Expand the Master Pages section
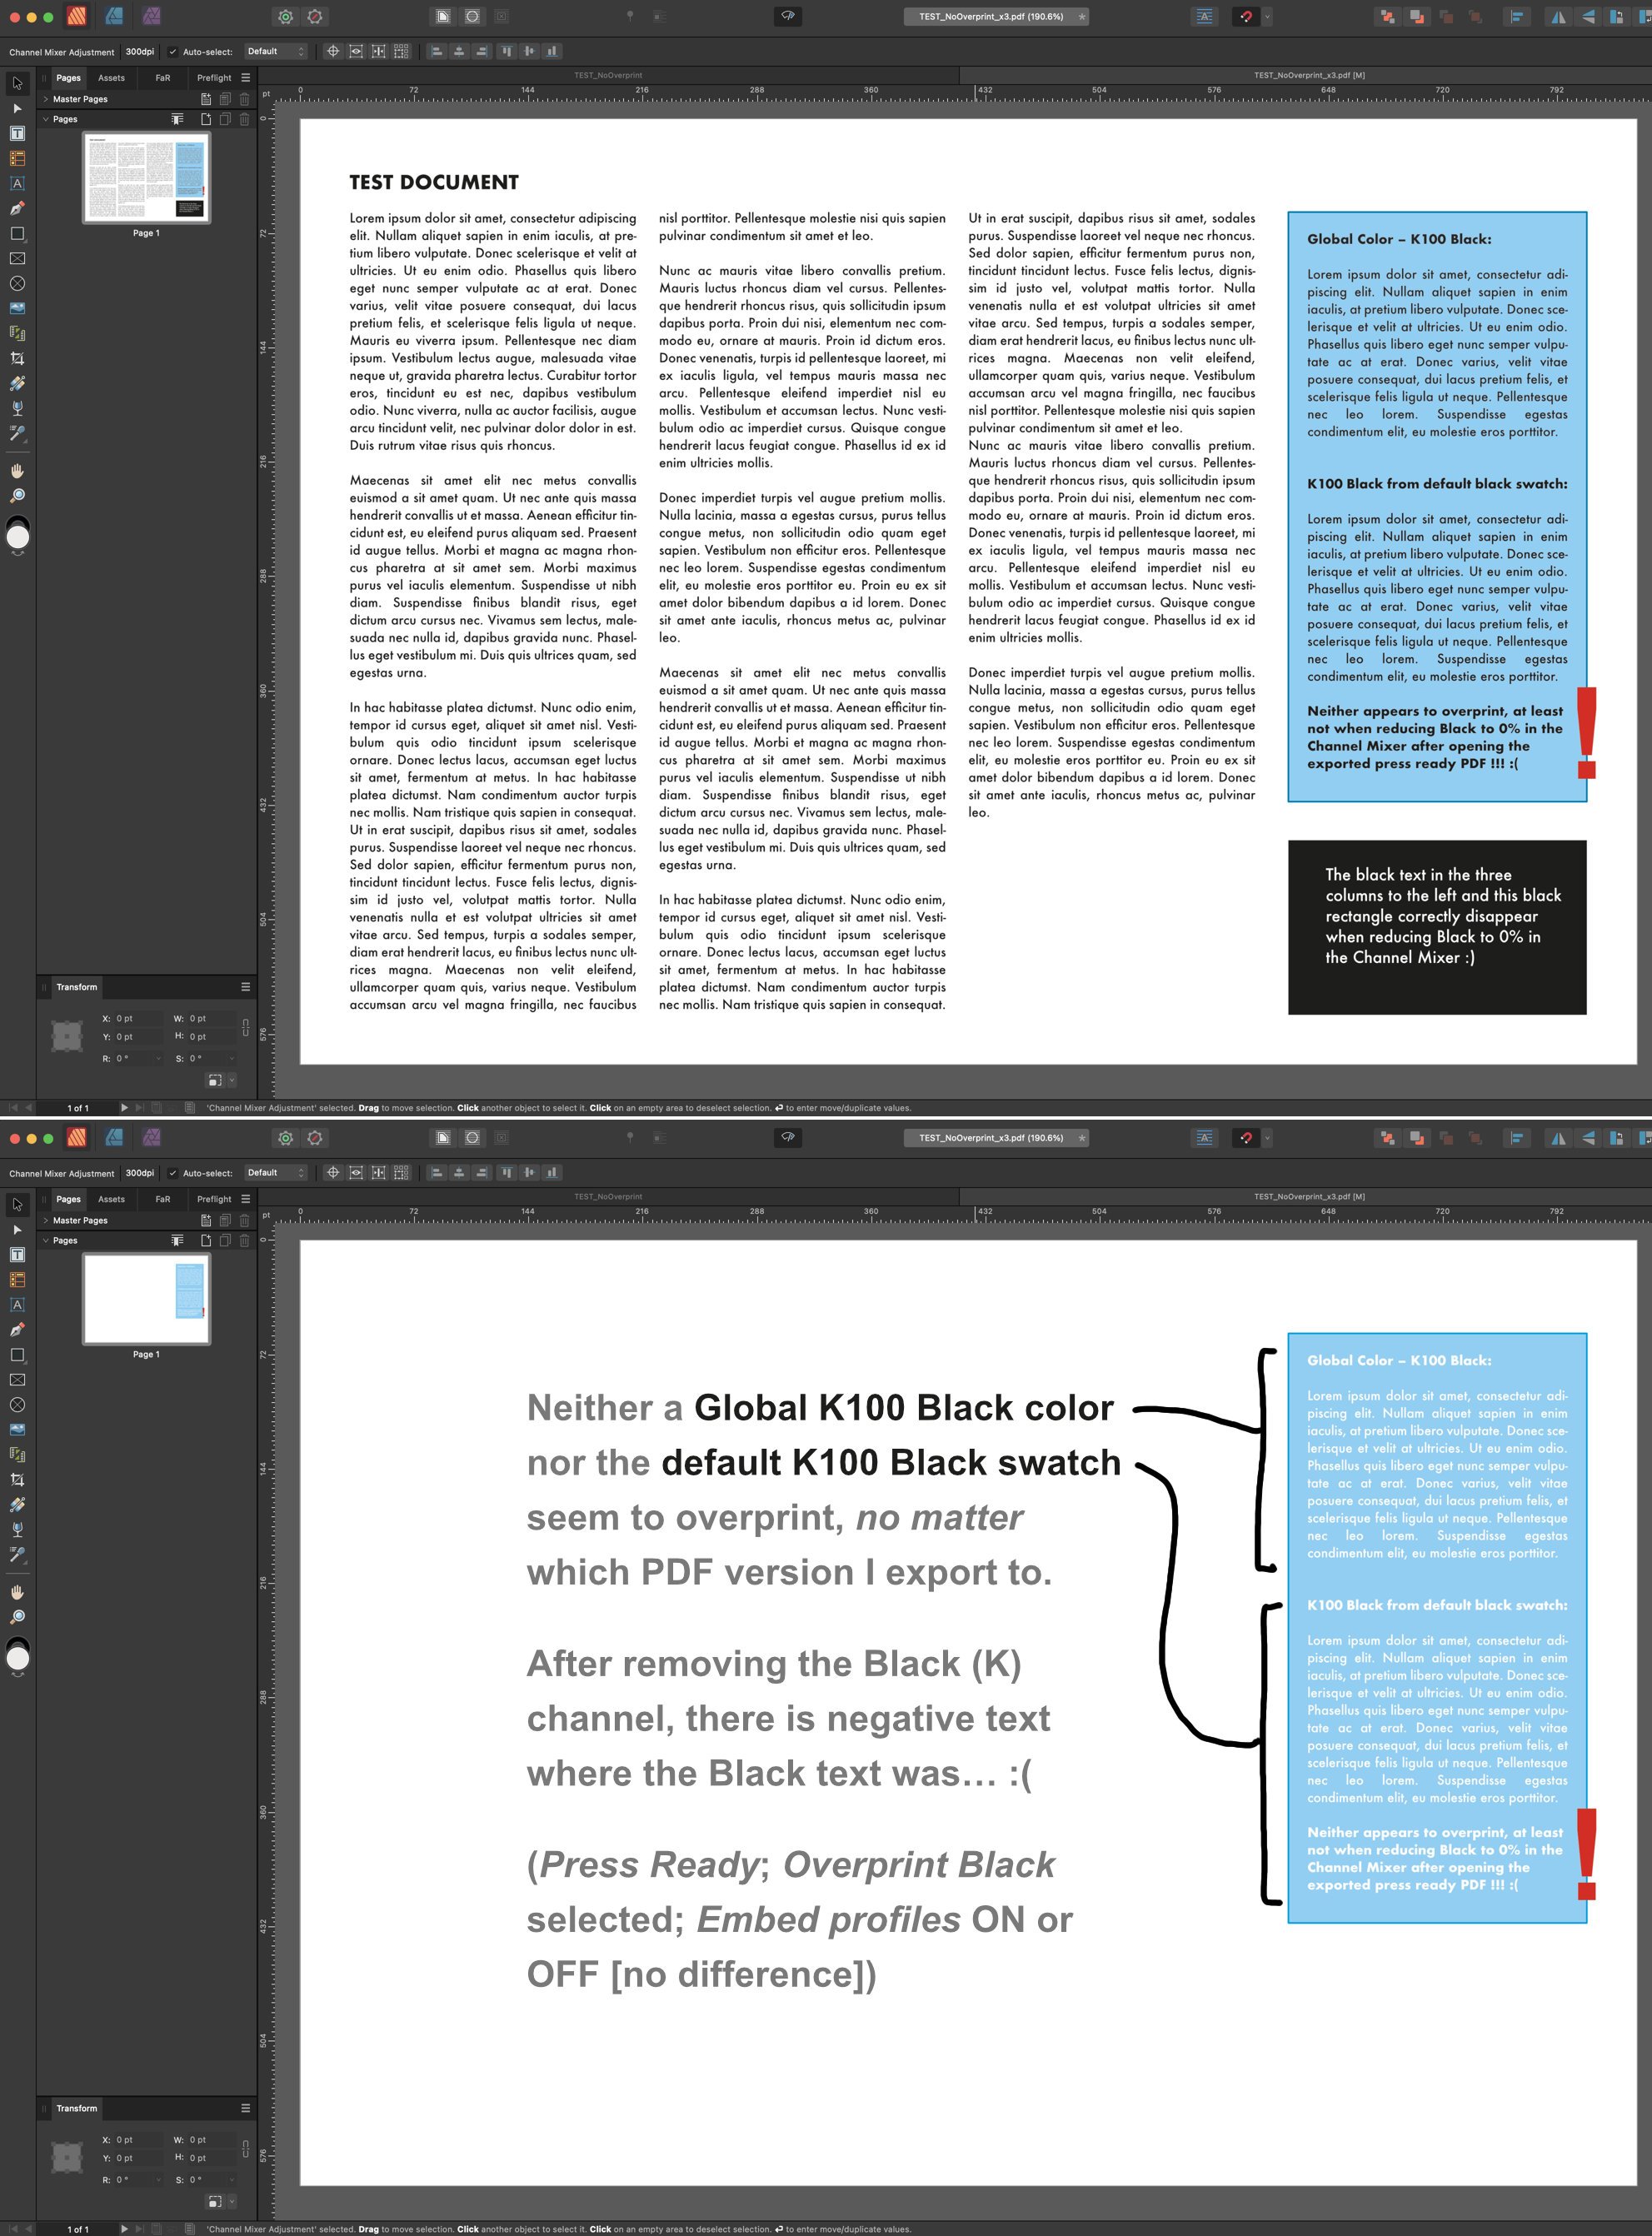 pyautogui.click(x=46, y=99)
